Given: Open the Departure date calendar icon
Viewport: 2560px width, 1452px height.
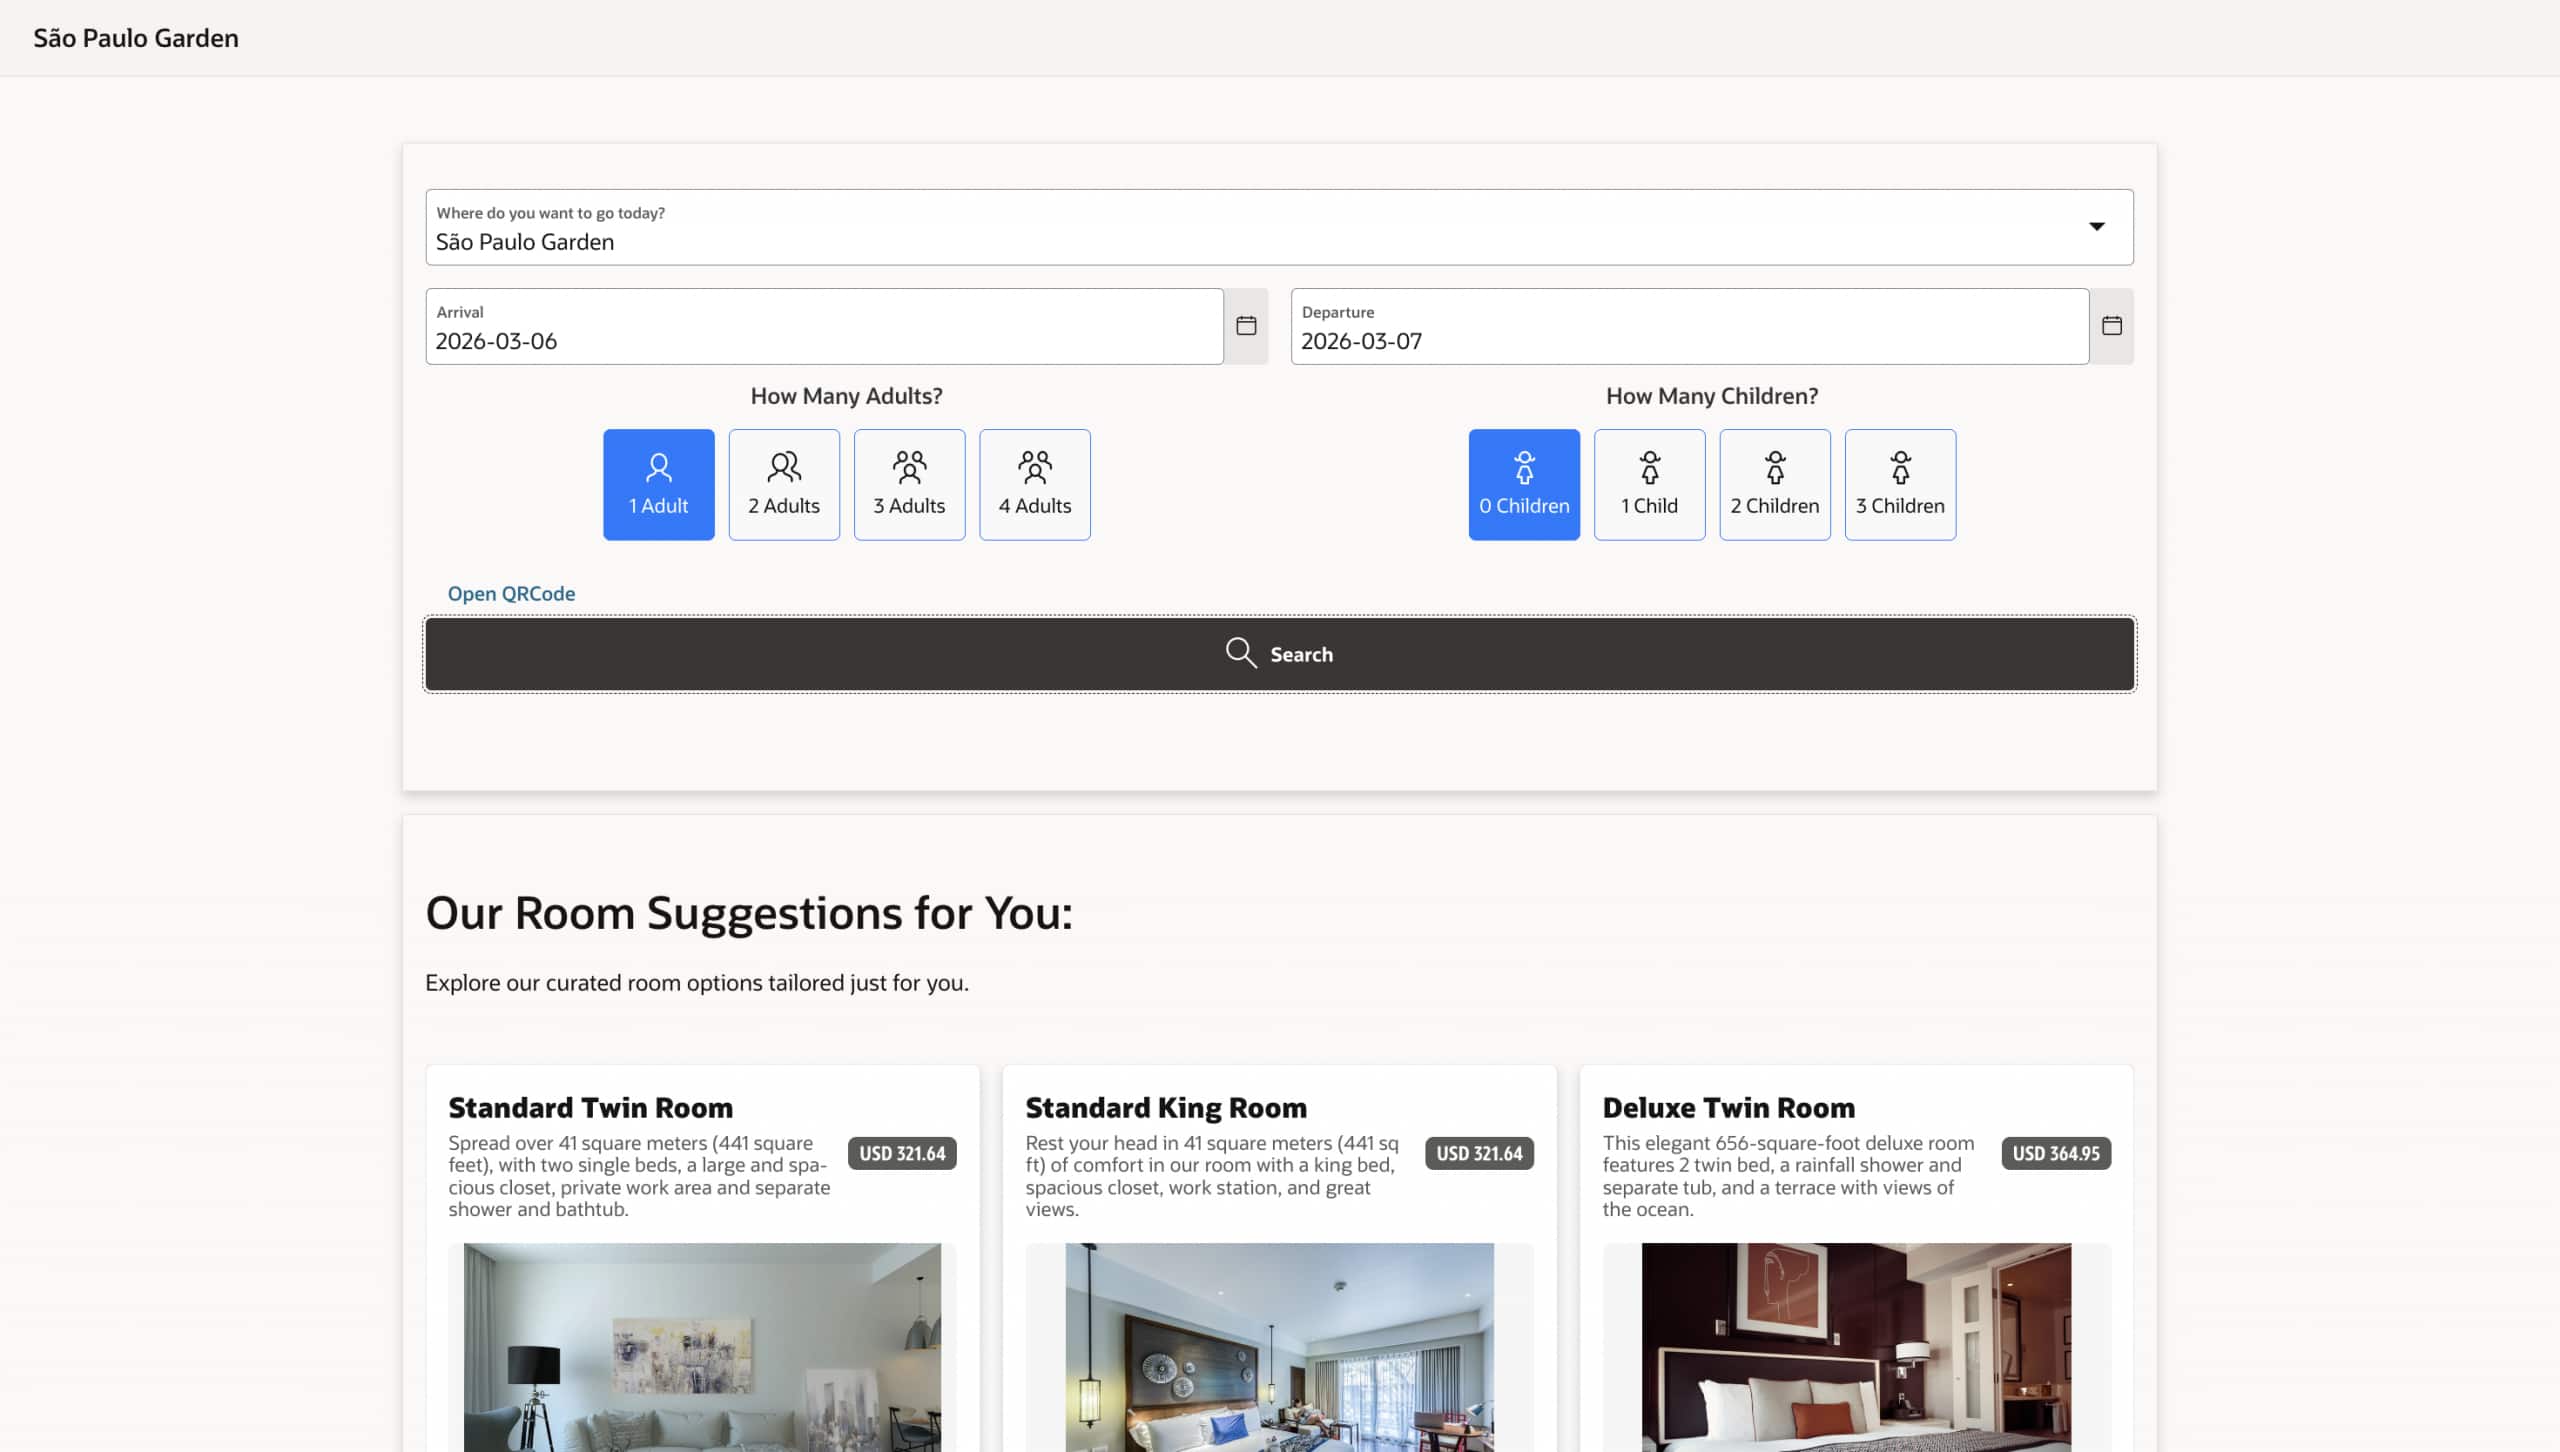Looking at the screenshot, I should [x=2111, y=326].
